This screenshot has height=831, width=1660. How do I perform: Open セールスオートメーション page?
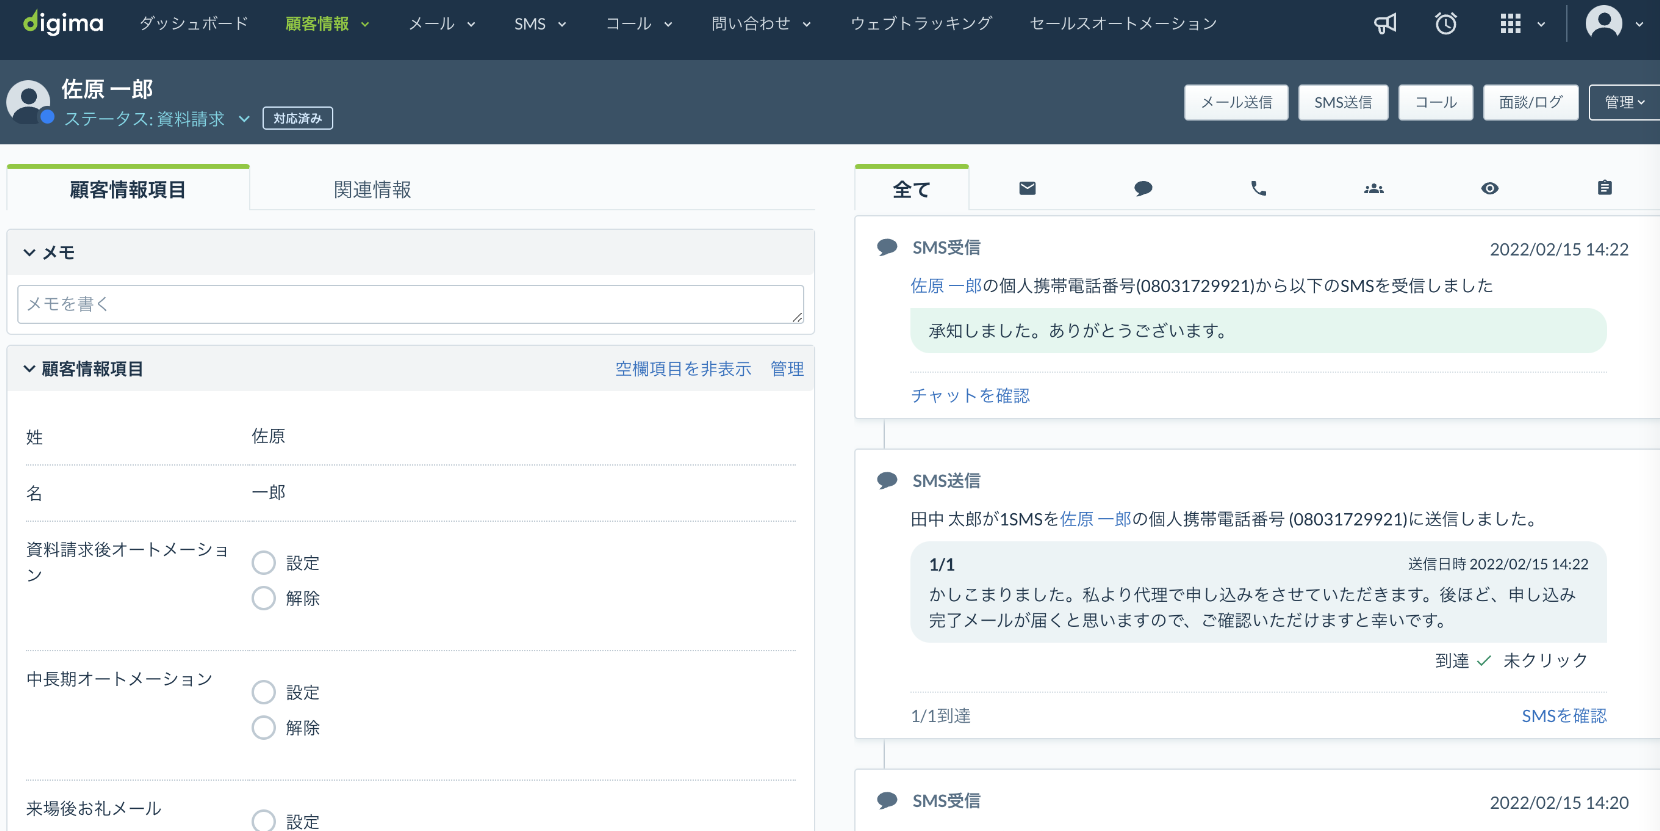[x=1123, y=23]
